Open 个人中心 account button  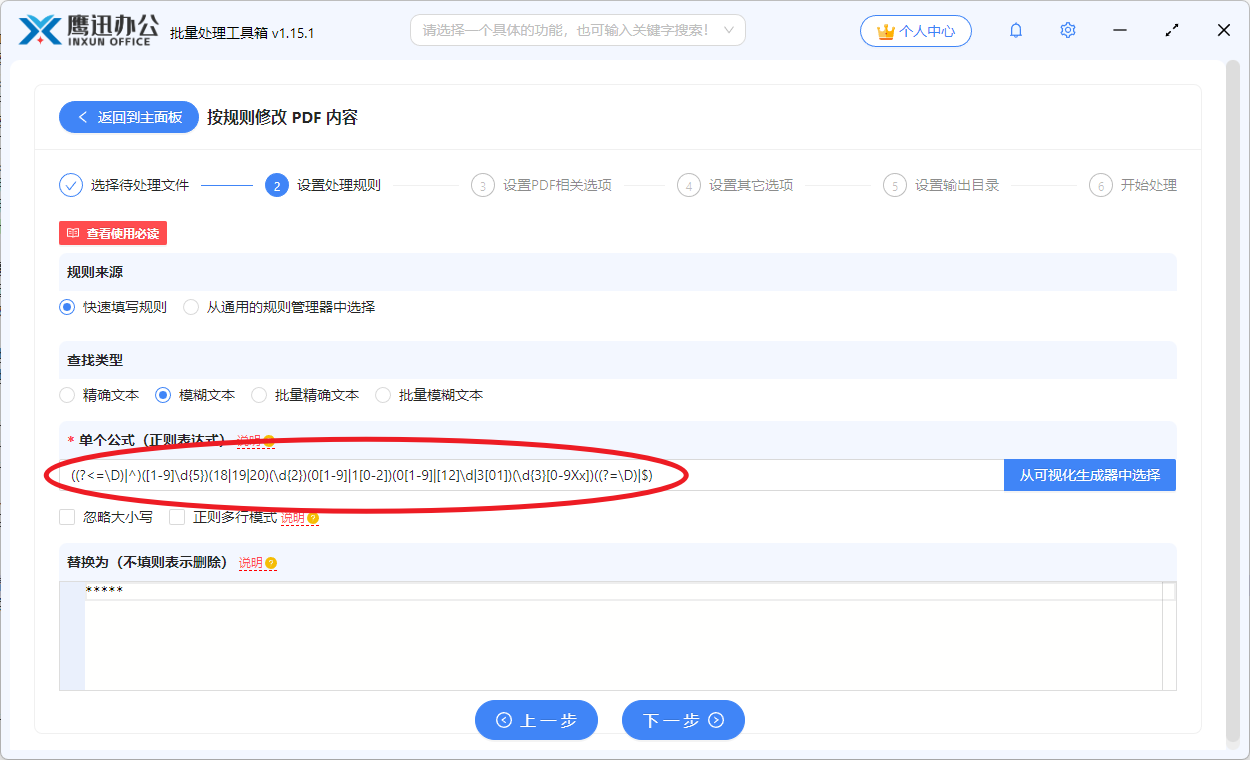(915, 31)
